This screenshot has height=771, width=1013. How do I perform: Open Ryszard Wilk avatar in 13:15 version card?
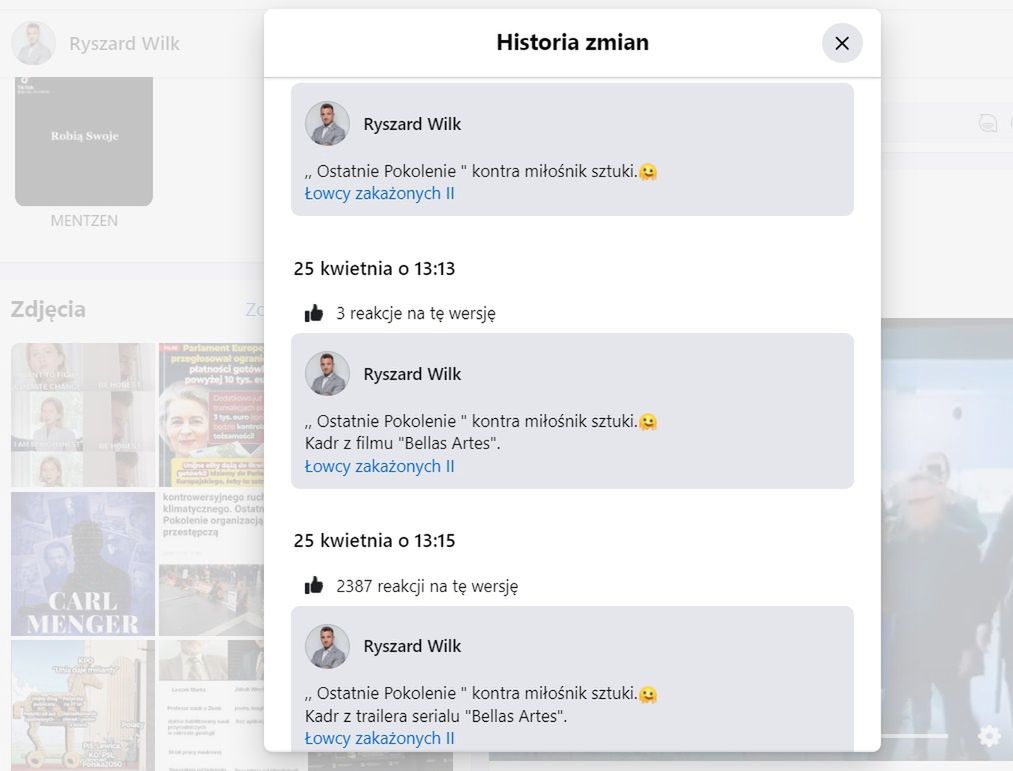click(x=328, y=646)
